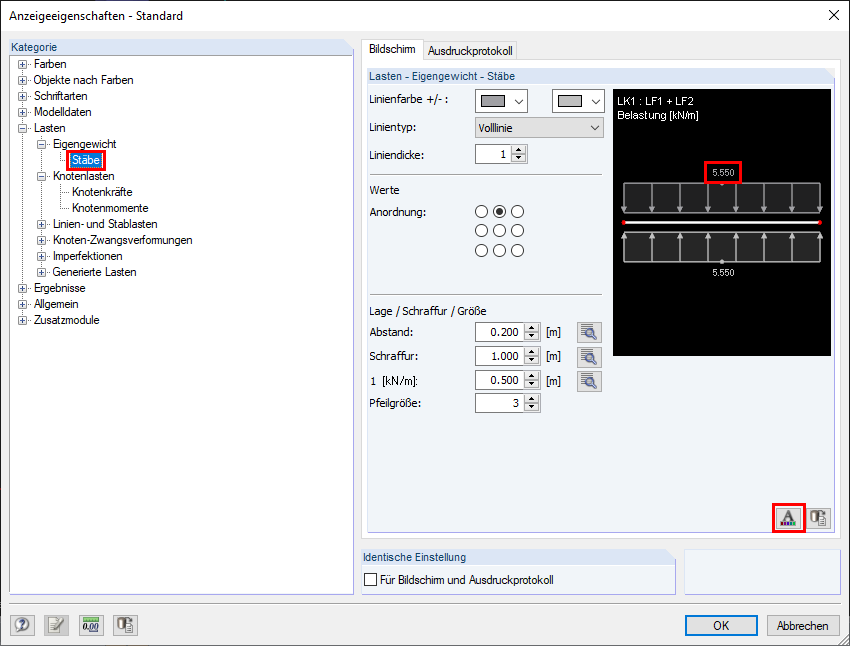Open the help icon with question mark
The image size is (850, 646).
click(x=22, y=625)
